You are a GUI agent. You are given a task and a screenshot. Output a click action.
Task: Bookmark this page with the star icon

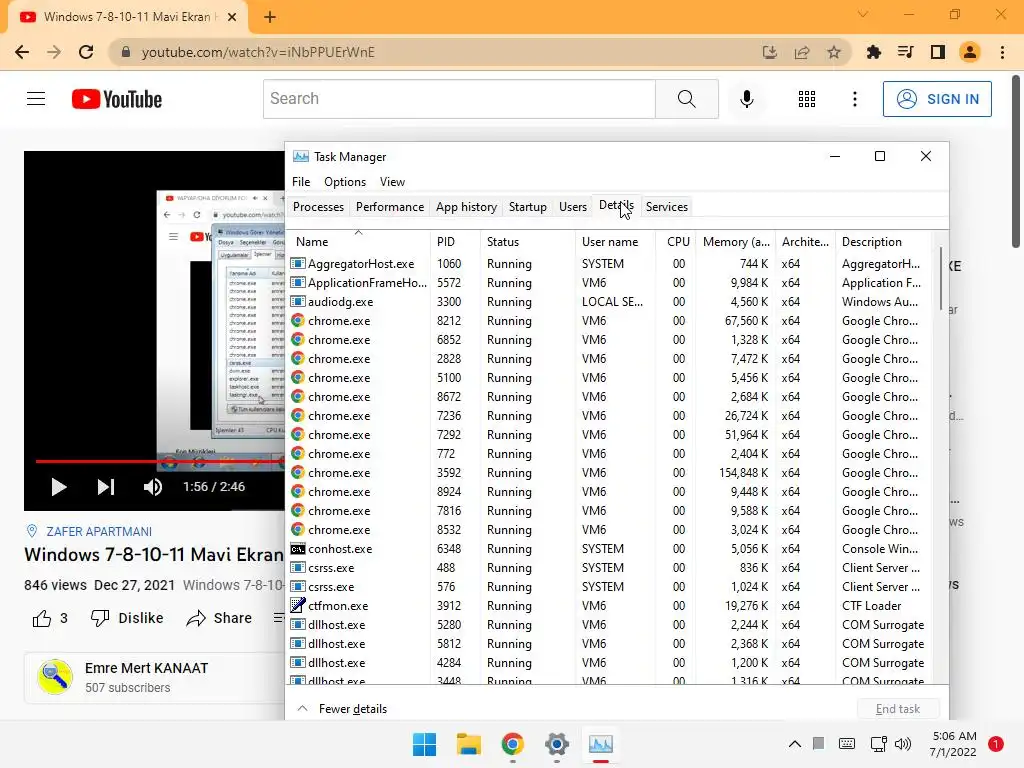833,52
